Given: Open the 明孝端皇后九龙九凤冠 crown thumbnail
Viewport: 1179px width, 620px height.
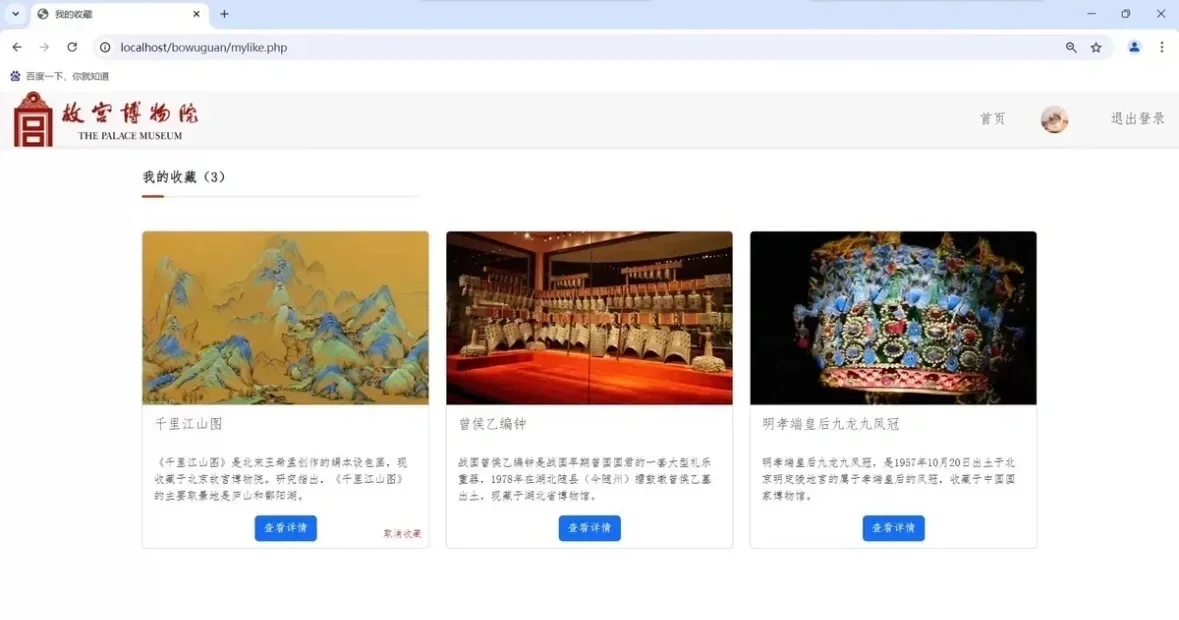Looking at the screenshot, I should coord(893,318).
